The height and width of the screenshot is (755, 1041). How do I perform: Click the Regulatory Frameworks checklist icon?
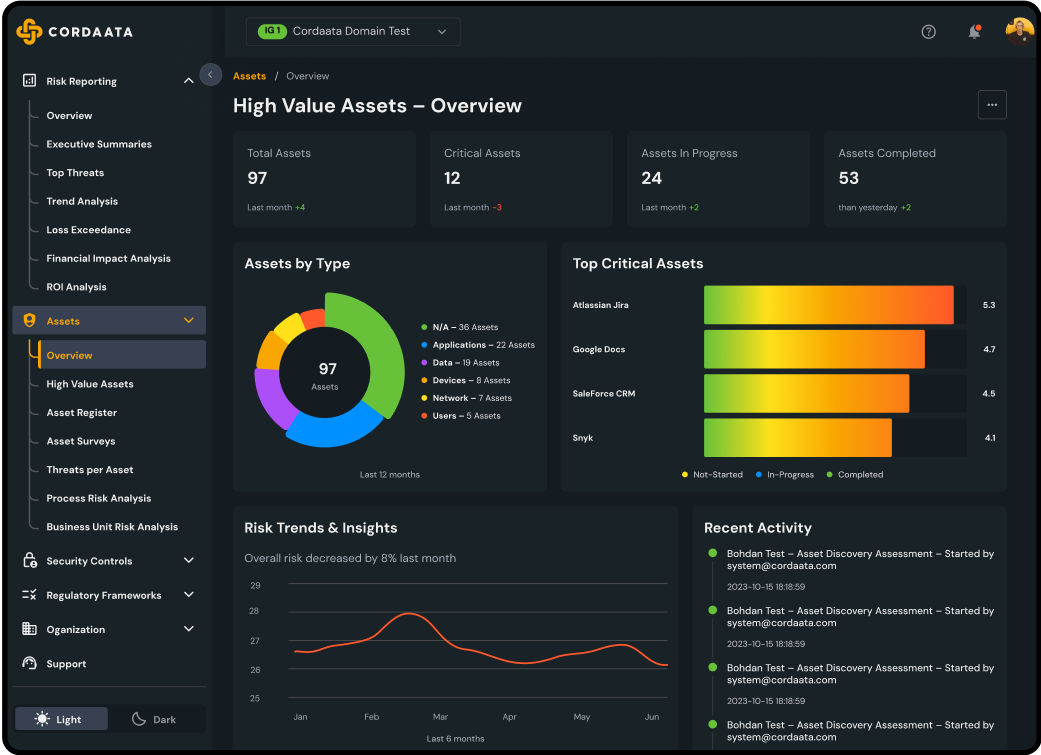click(x=29, y=595)
